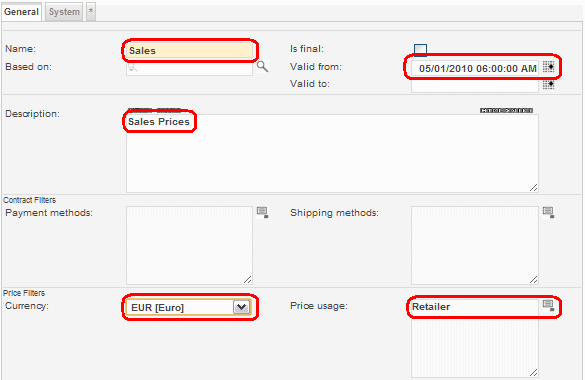Open the Valid to calendar picker icon
This screenshot has width=585, height=380.
(548, 84)
